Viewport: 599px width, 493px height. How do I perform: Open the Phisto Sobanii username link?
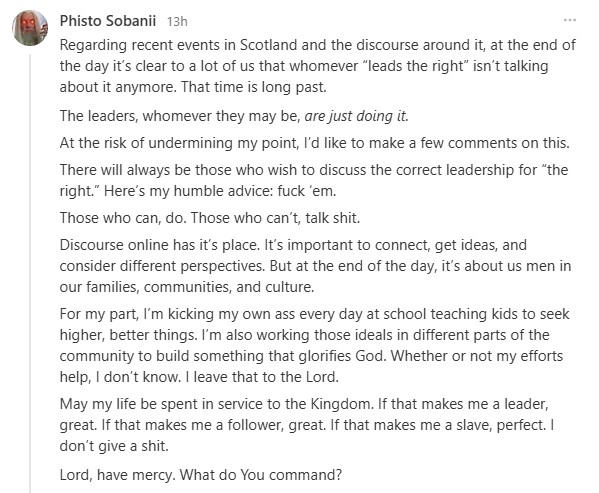(x=108, y=21)
